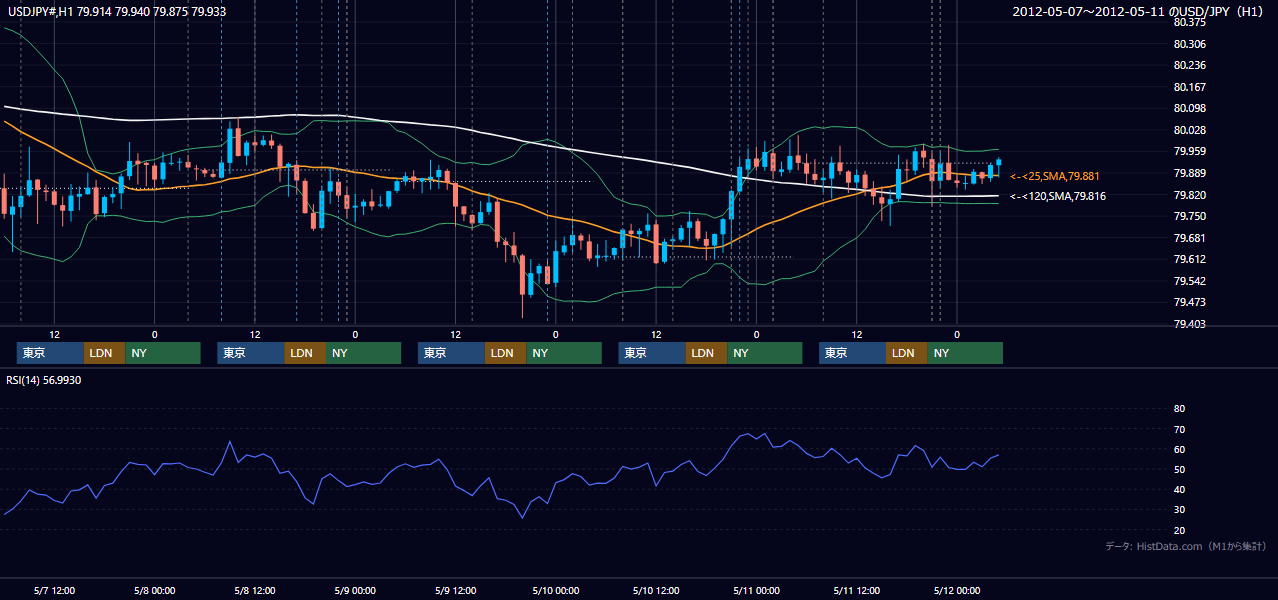Viewport: 1278px width, 600px height.
Task: Click RSI scale value 50
Action: [x=1179, y=469]
